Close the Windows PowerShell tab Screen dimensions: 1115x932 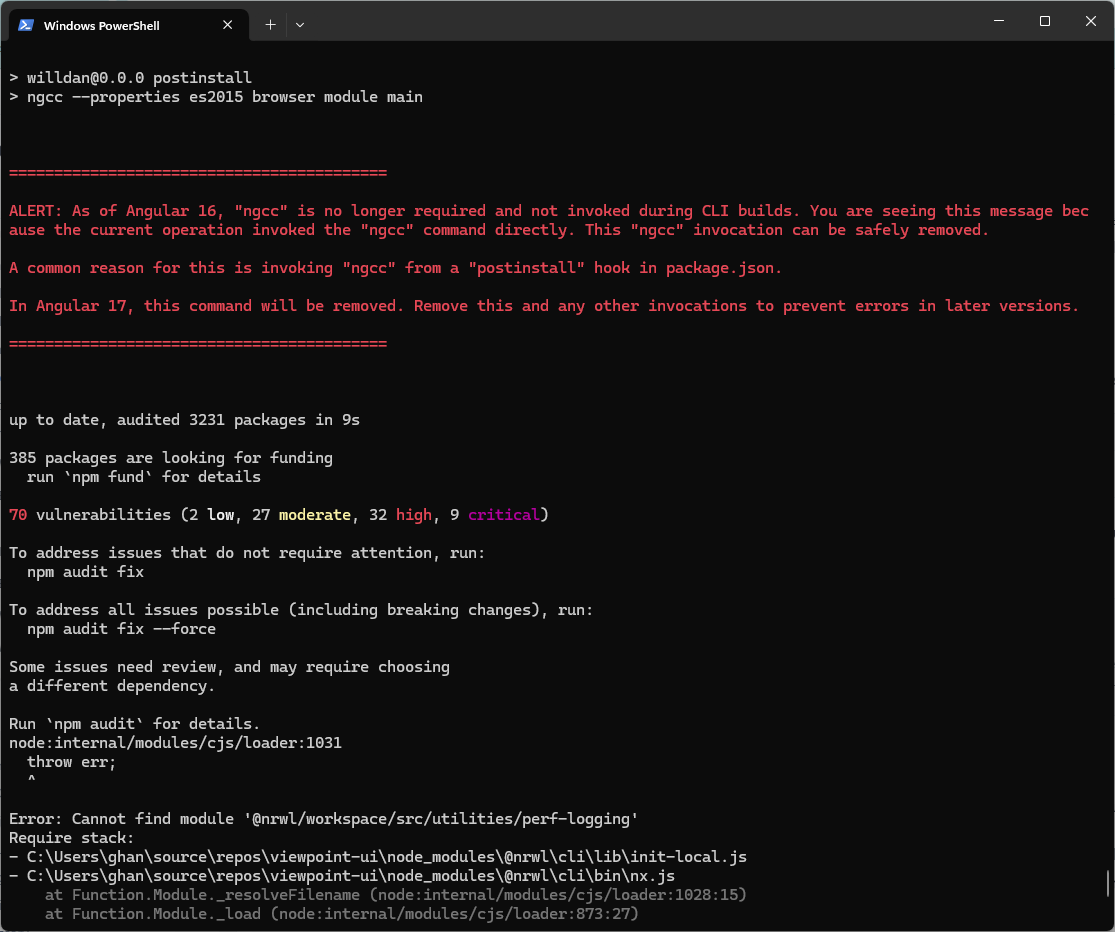click(x=228, y=25)
